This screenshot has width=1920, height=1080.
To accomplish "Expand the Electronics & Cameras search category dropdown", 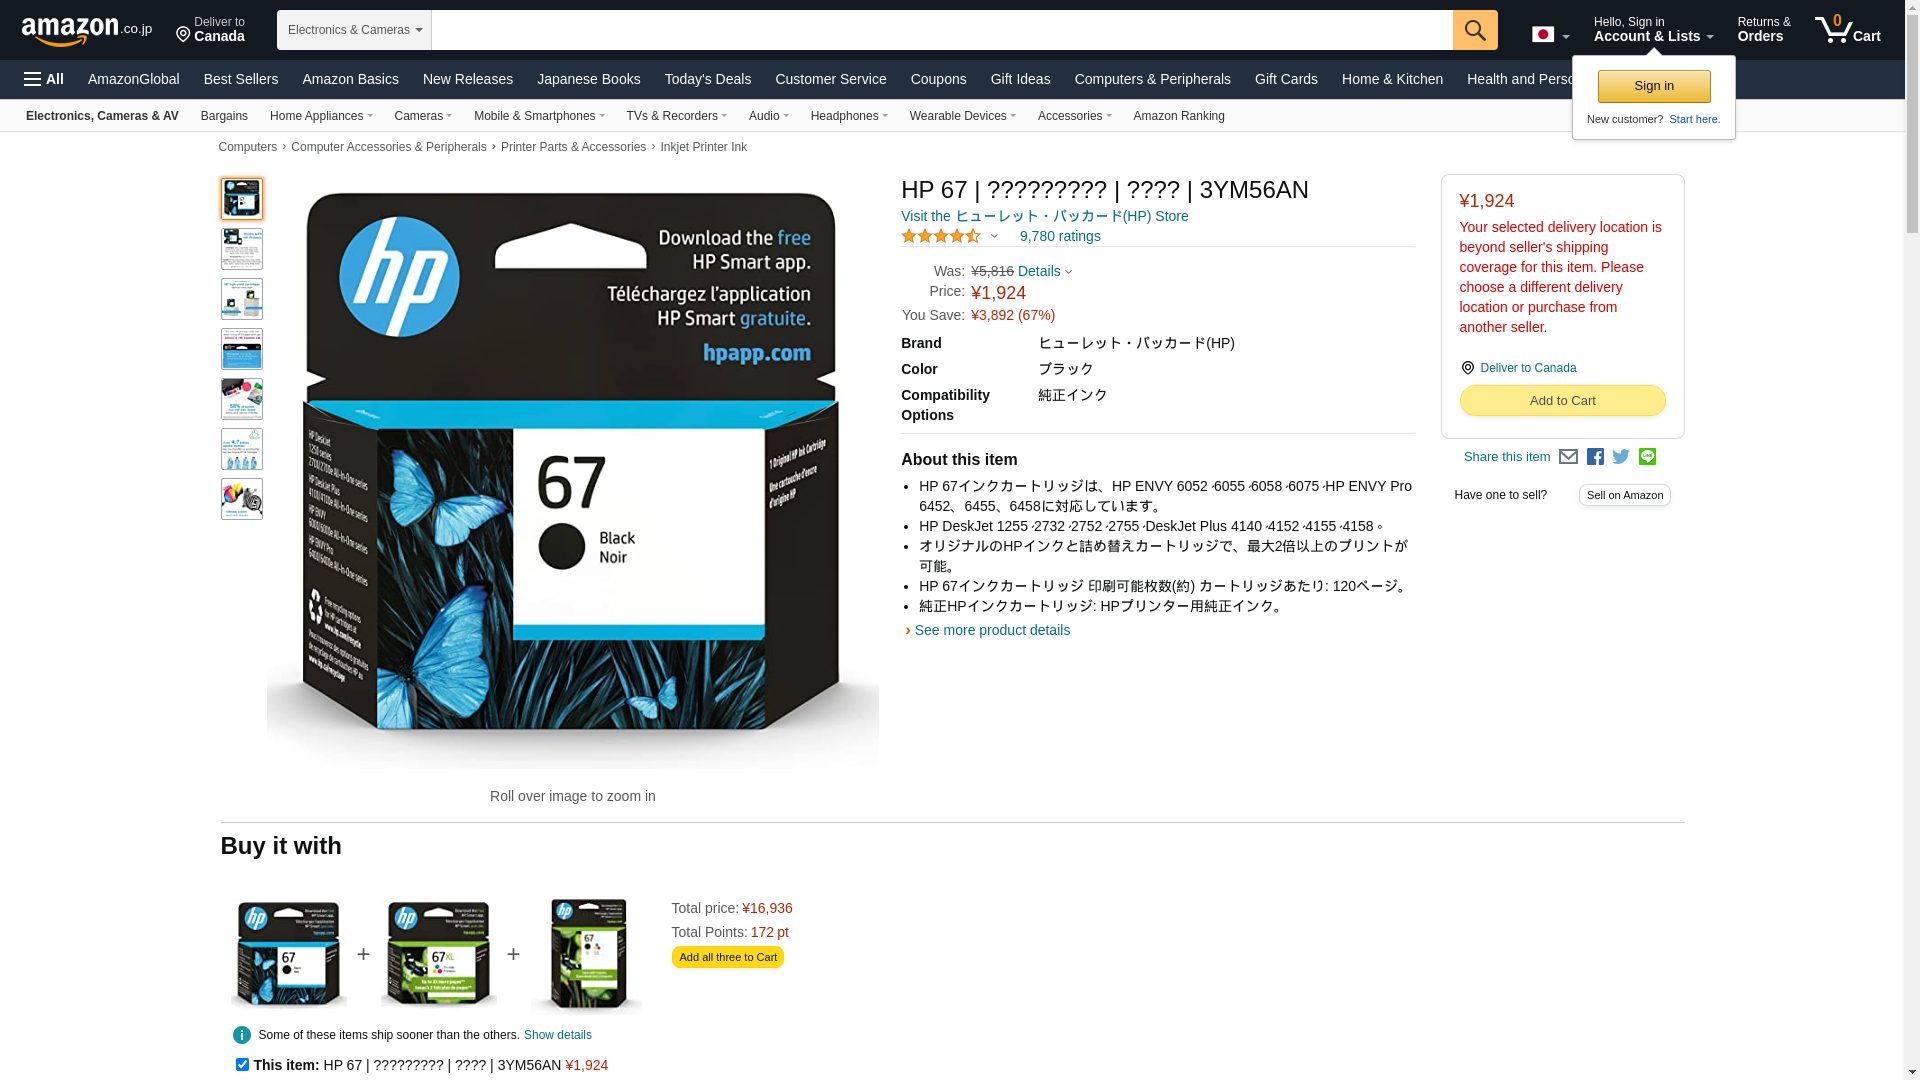I will [x=354, y=30].
